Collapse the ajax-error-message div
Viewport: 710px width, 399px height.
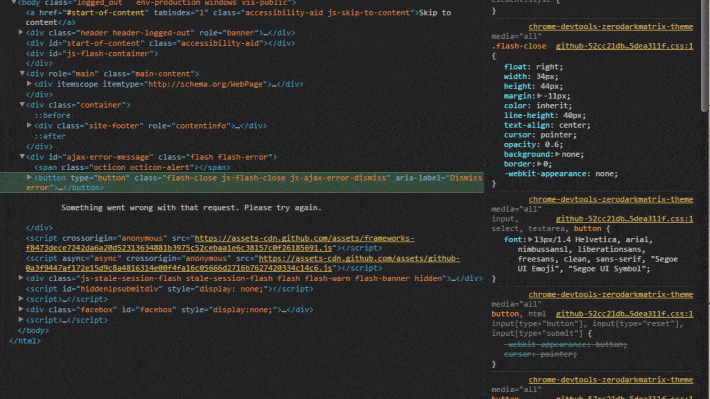click(x=22, y=157)
